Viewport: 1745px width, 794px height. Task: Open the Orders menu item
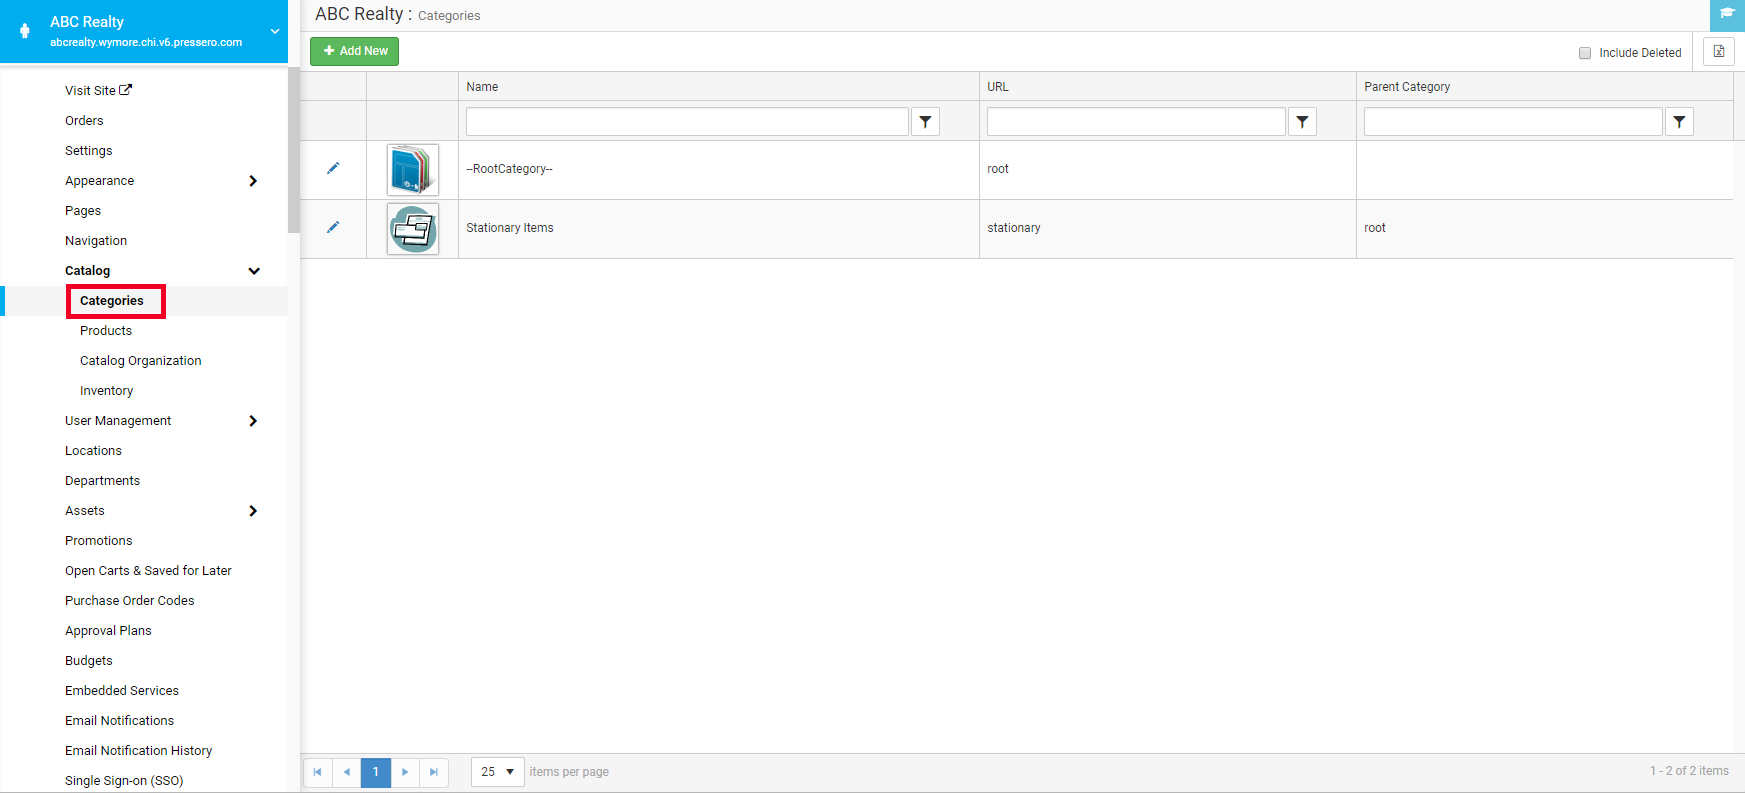tap(84, 121)
